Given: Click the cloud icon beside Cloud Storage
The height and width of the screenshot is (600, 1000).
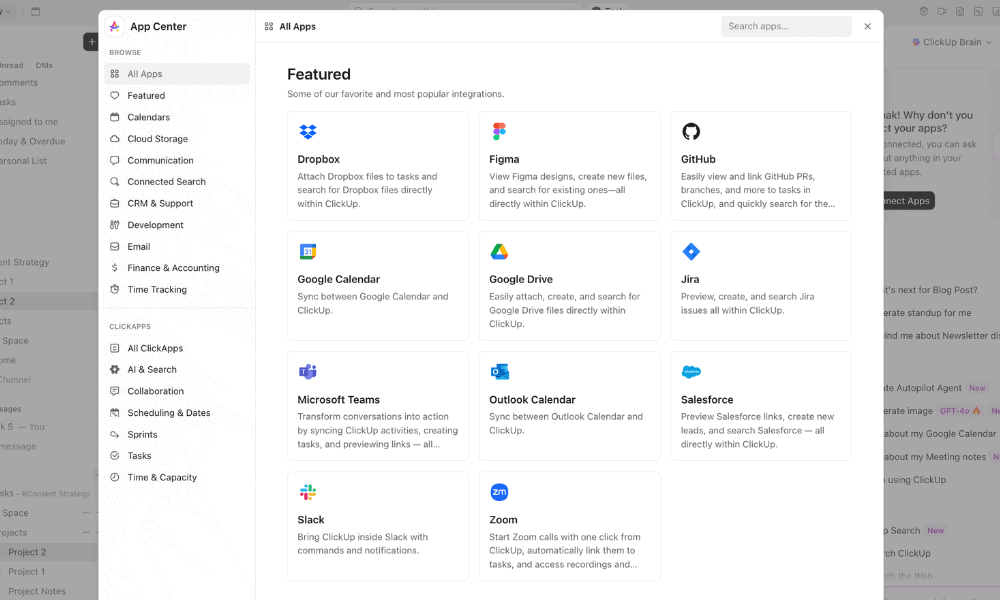Looking at the screenshot, I should [115, 138].
